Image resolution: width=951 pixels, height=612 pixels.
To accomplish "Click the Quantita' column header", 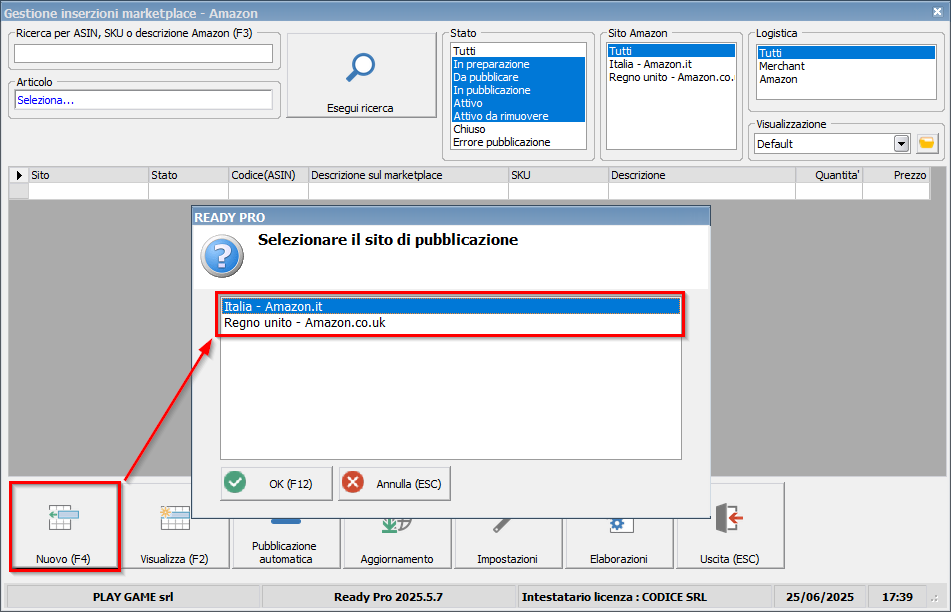I will pyautogui.click(x=829, y=175).
